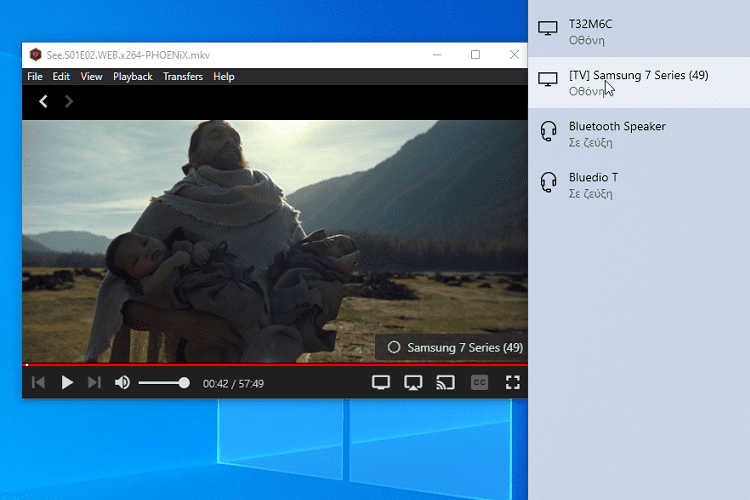Minimize the video player window
This screenshot has width=750, height=500.
[x=437, y=55]
